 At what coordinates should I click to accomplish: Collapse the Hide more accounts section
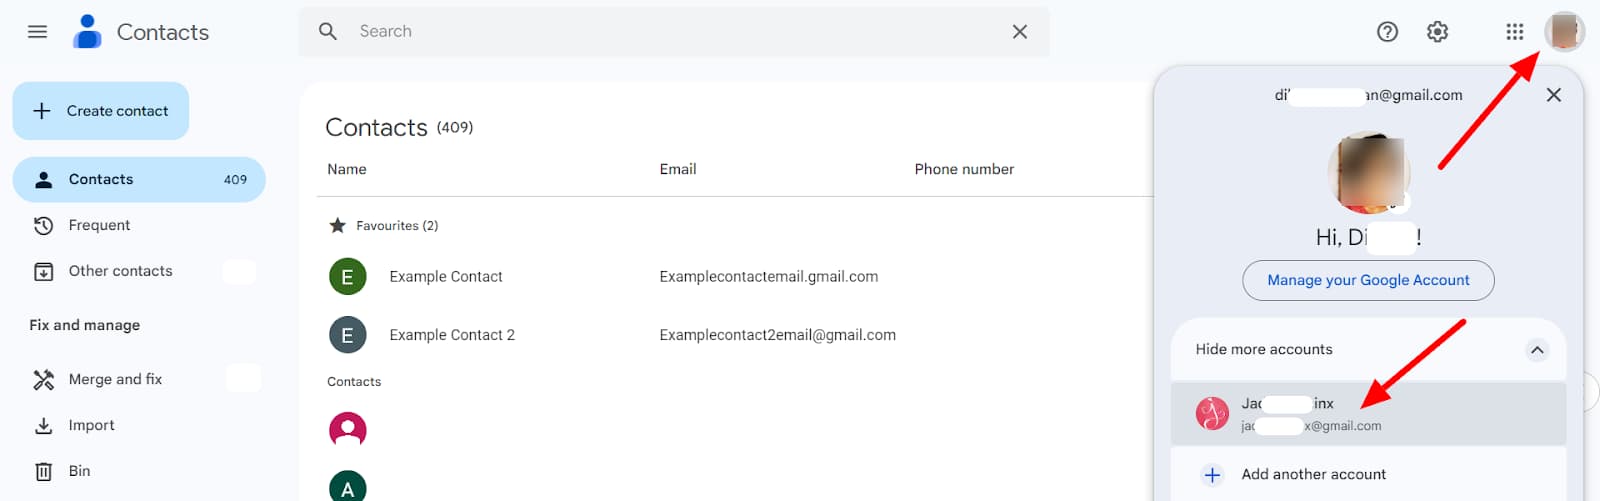pyautogui.click(x=1368, y=349)
